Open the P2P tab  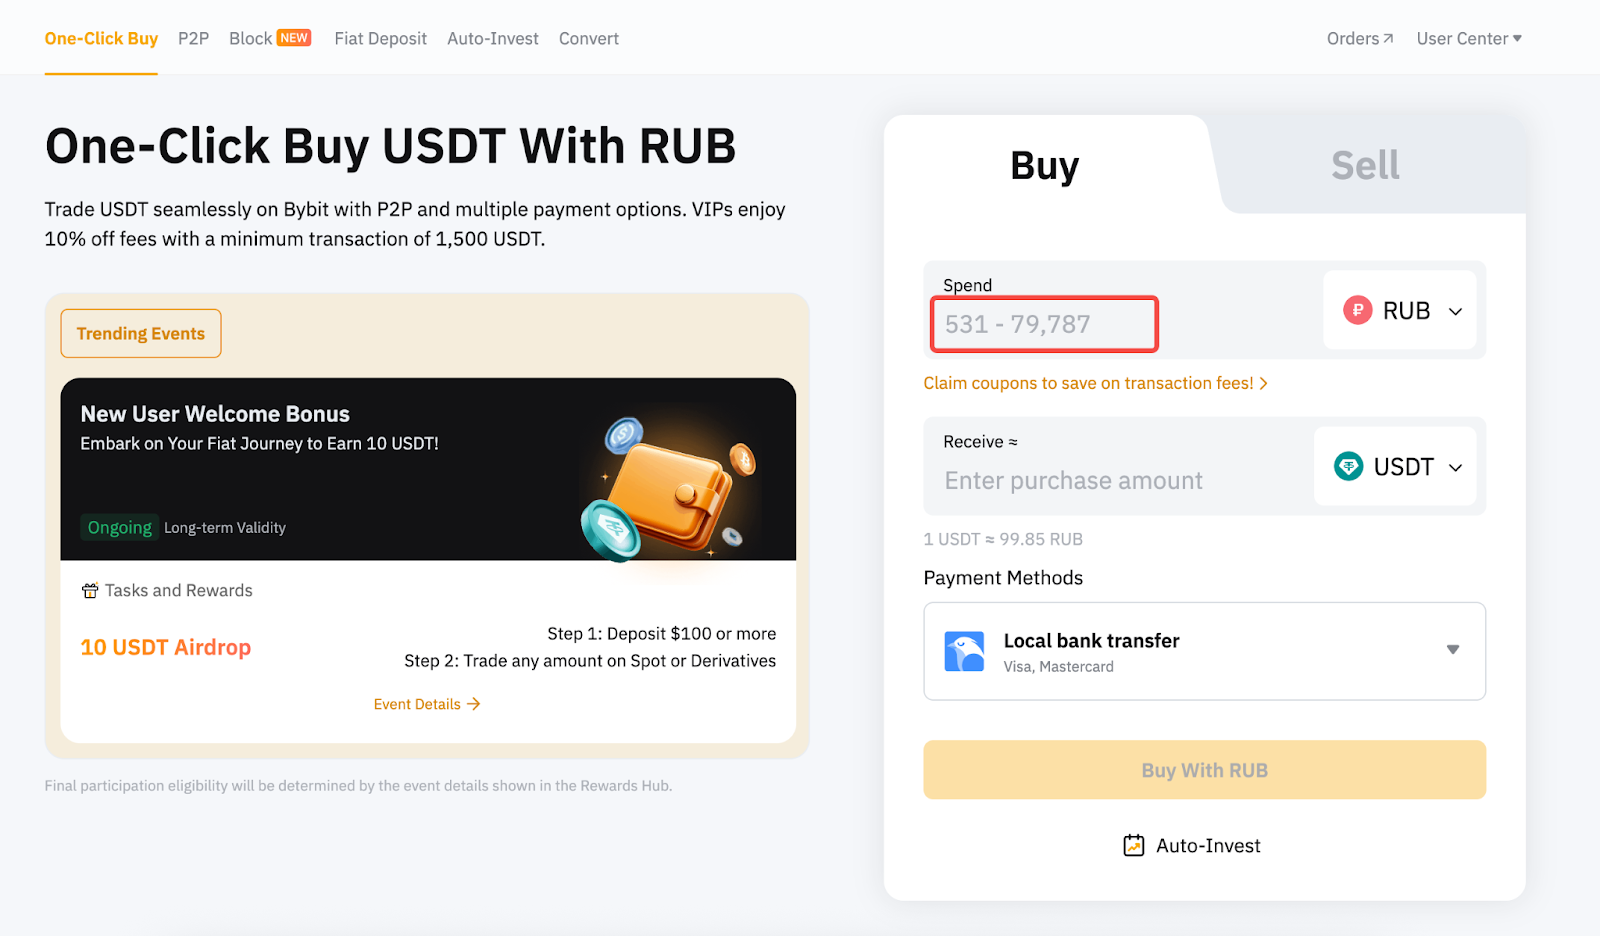[x=193, y=39]
